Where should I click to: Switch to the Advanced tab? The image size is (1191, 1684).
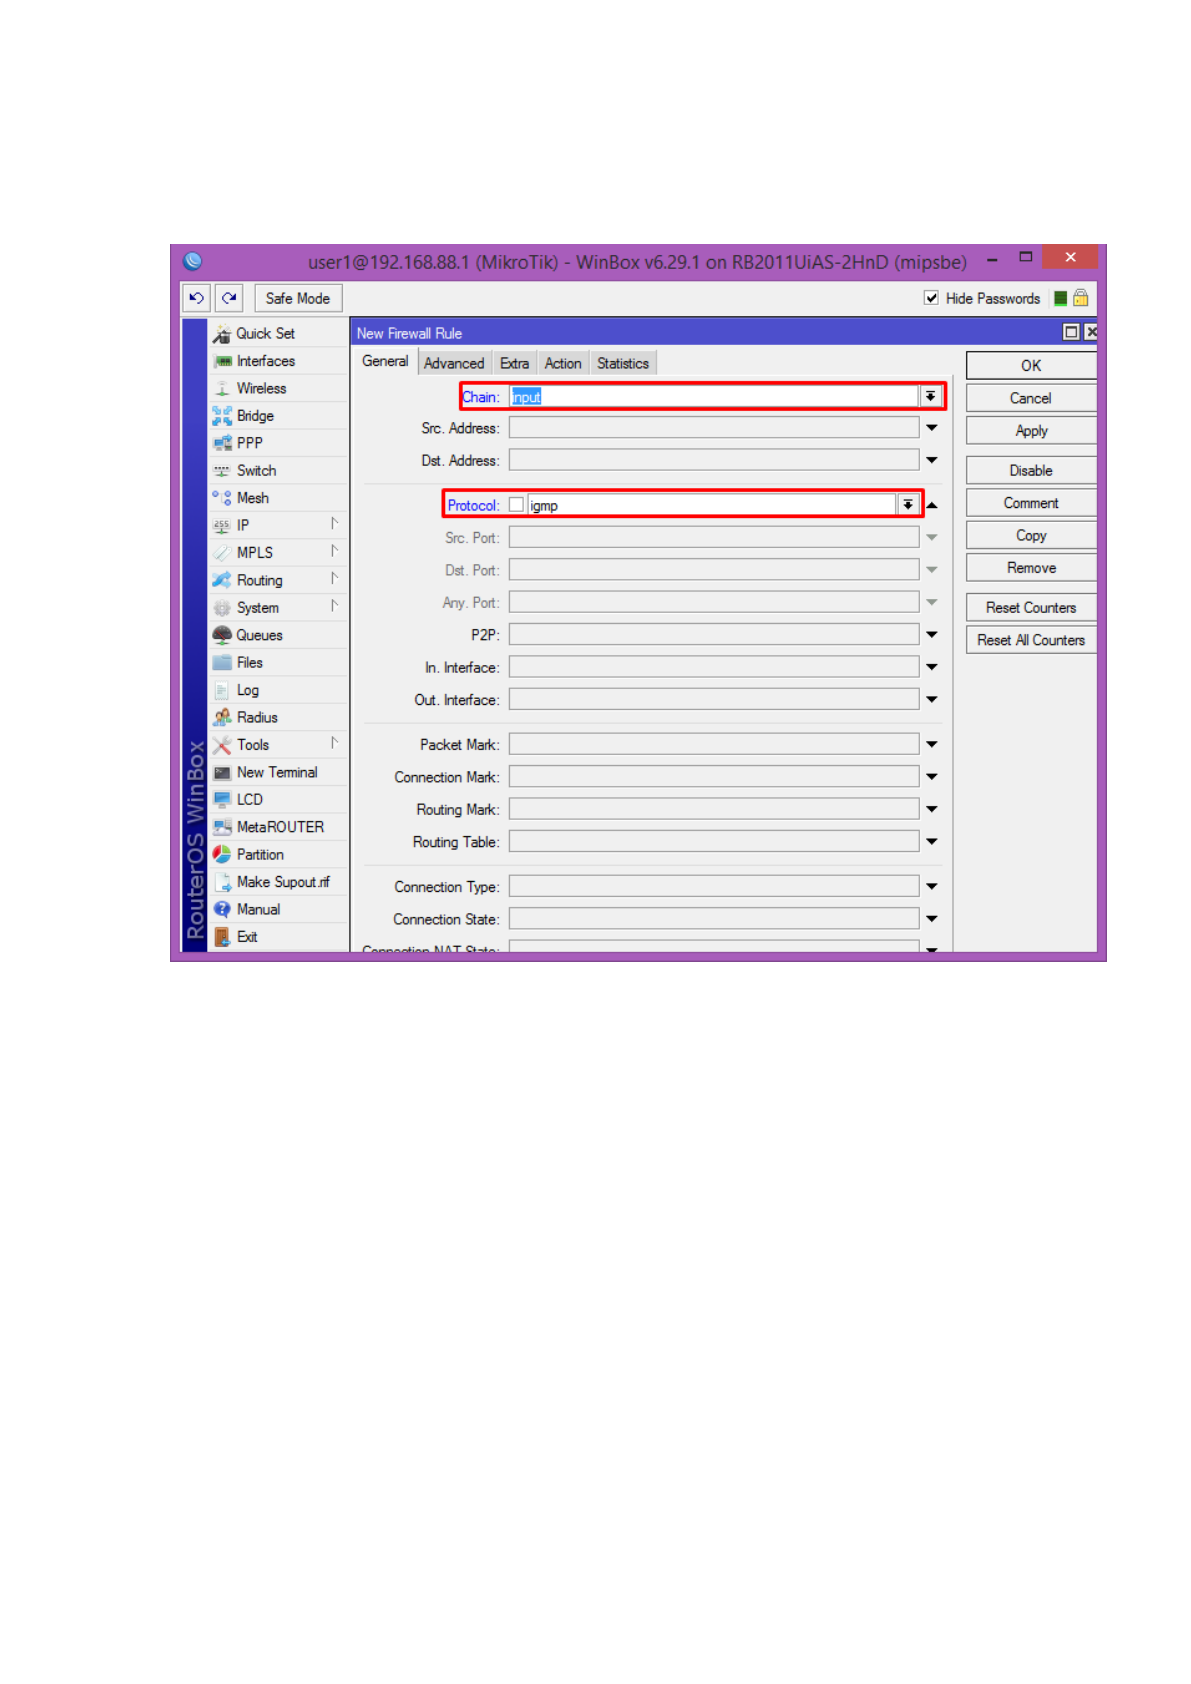(x=454, y=364)
